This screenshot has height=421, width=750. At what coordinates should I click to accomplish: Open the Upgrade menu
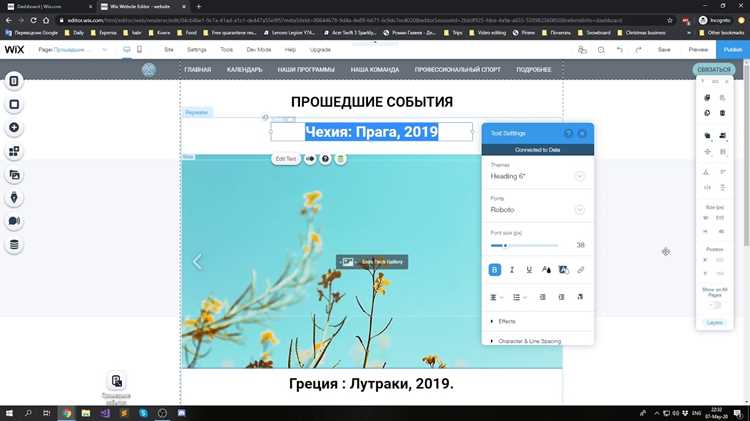click(x=320, y=50)
